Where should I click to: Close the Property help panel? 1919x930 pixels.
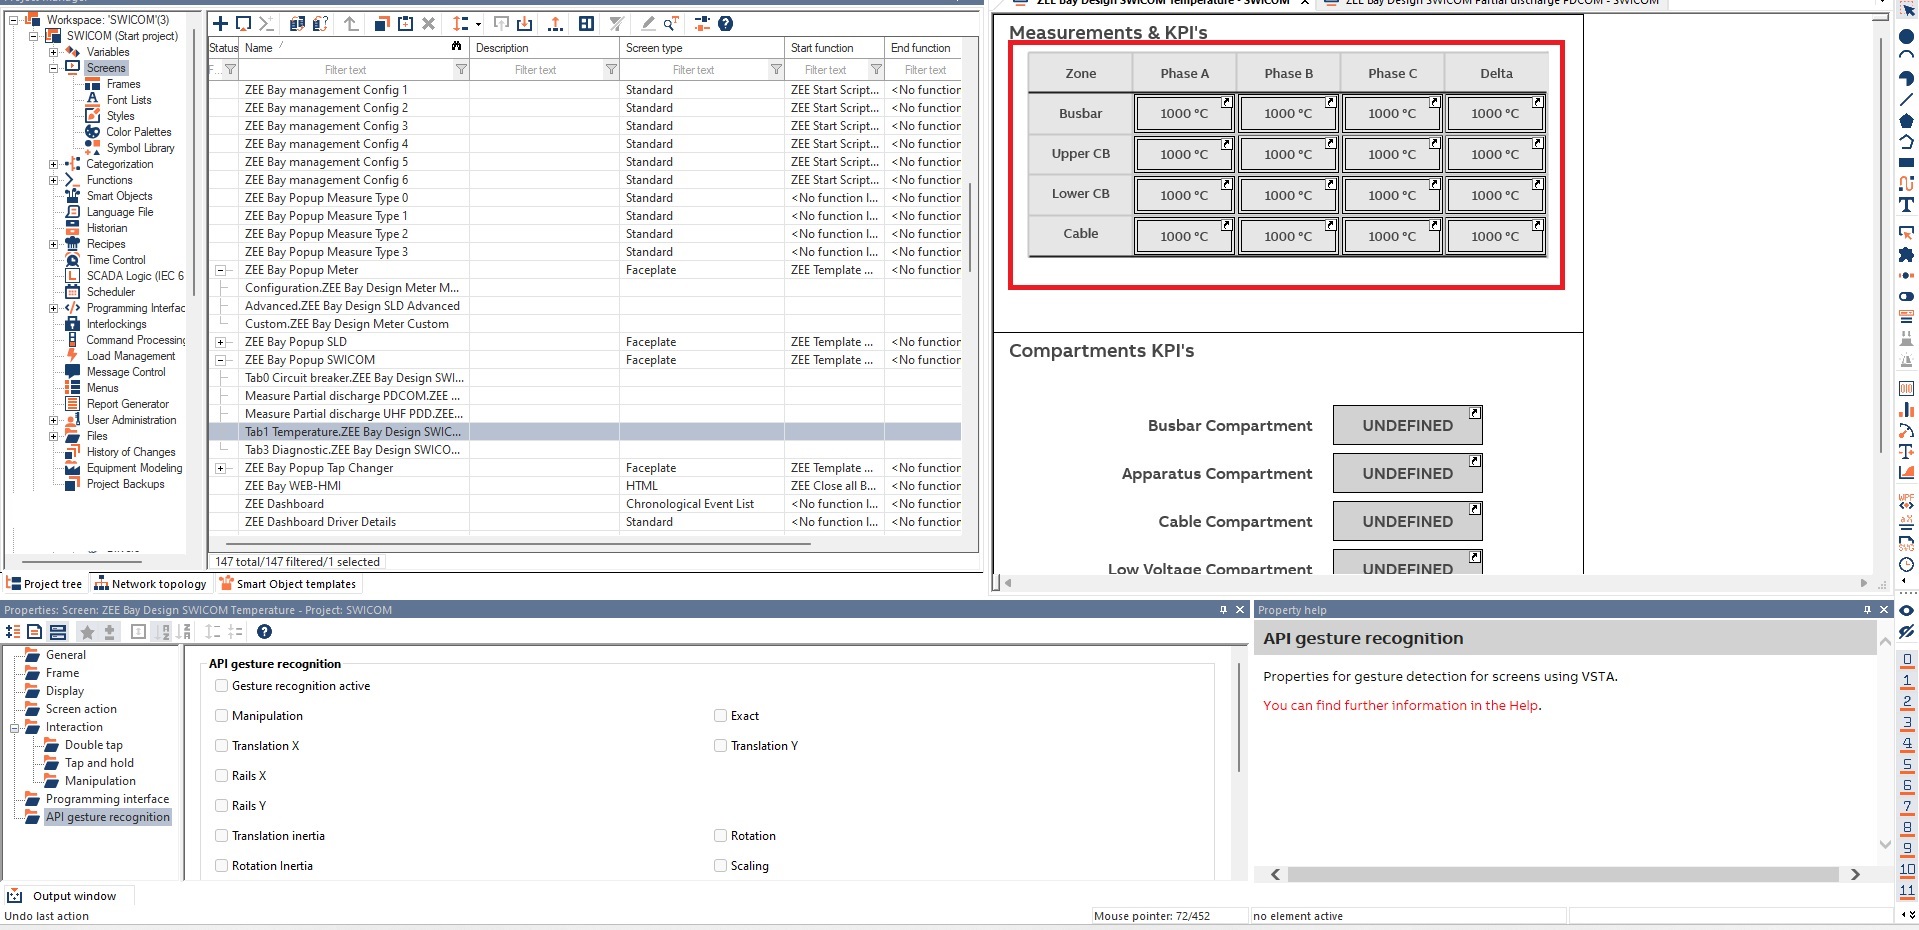(1884, 609)
